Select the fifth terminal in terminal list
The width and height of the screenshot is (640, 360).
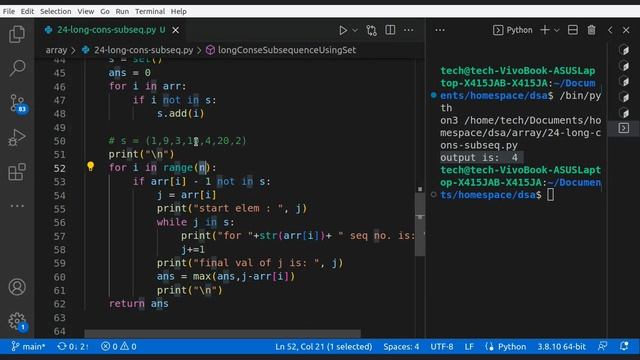coord(624,112)
